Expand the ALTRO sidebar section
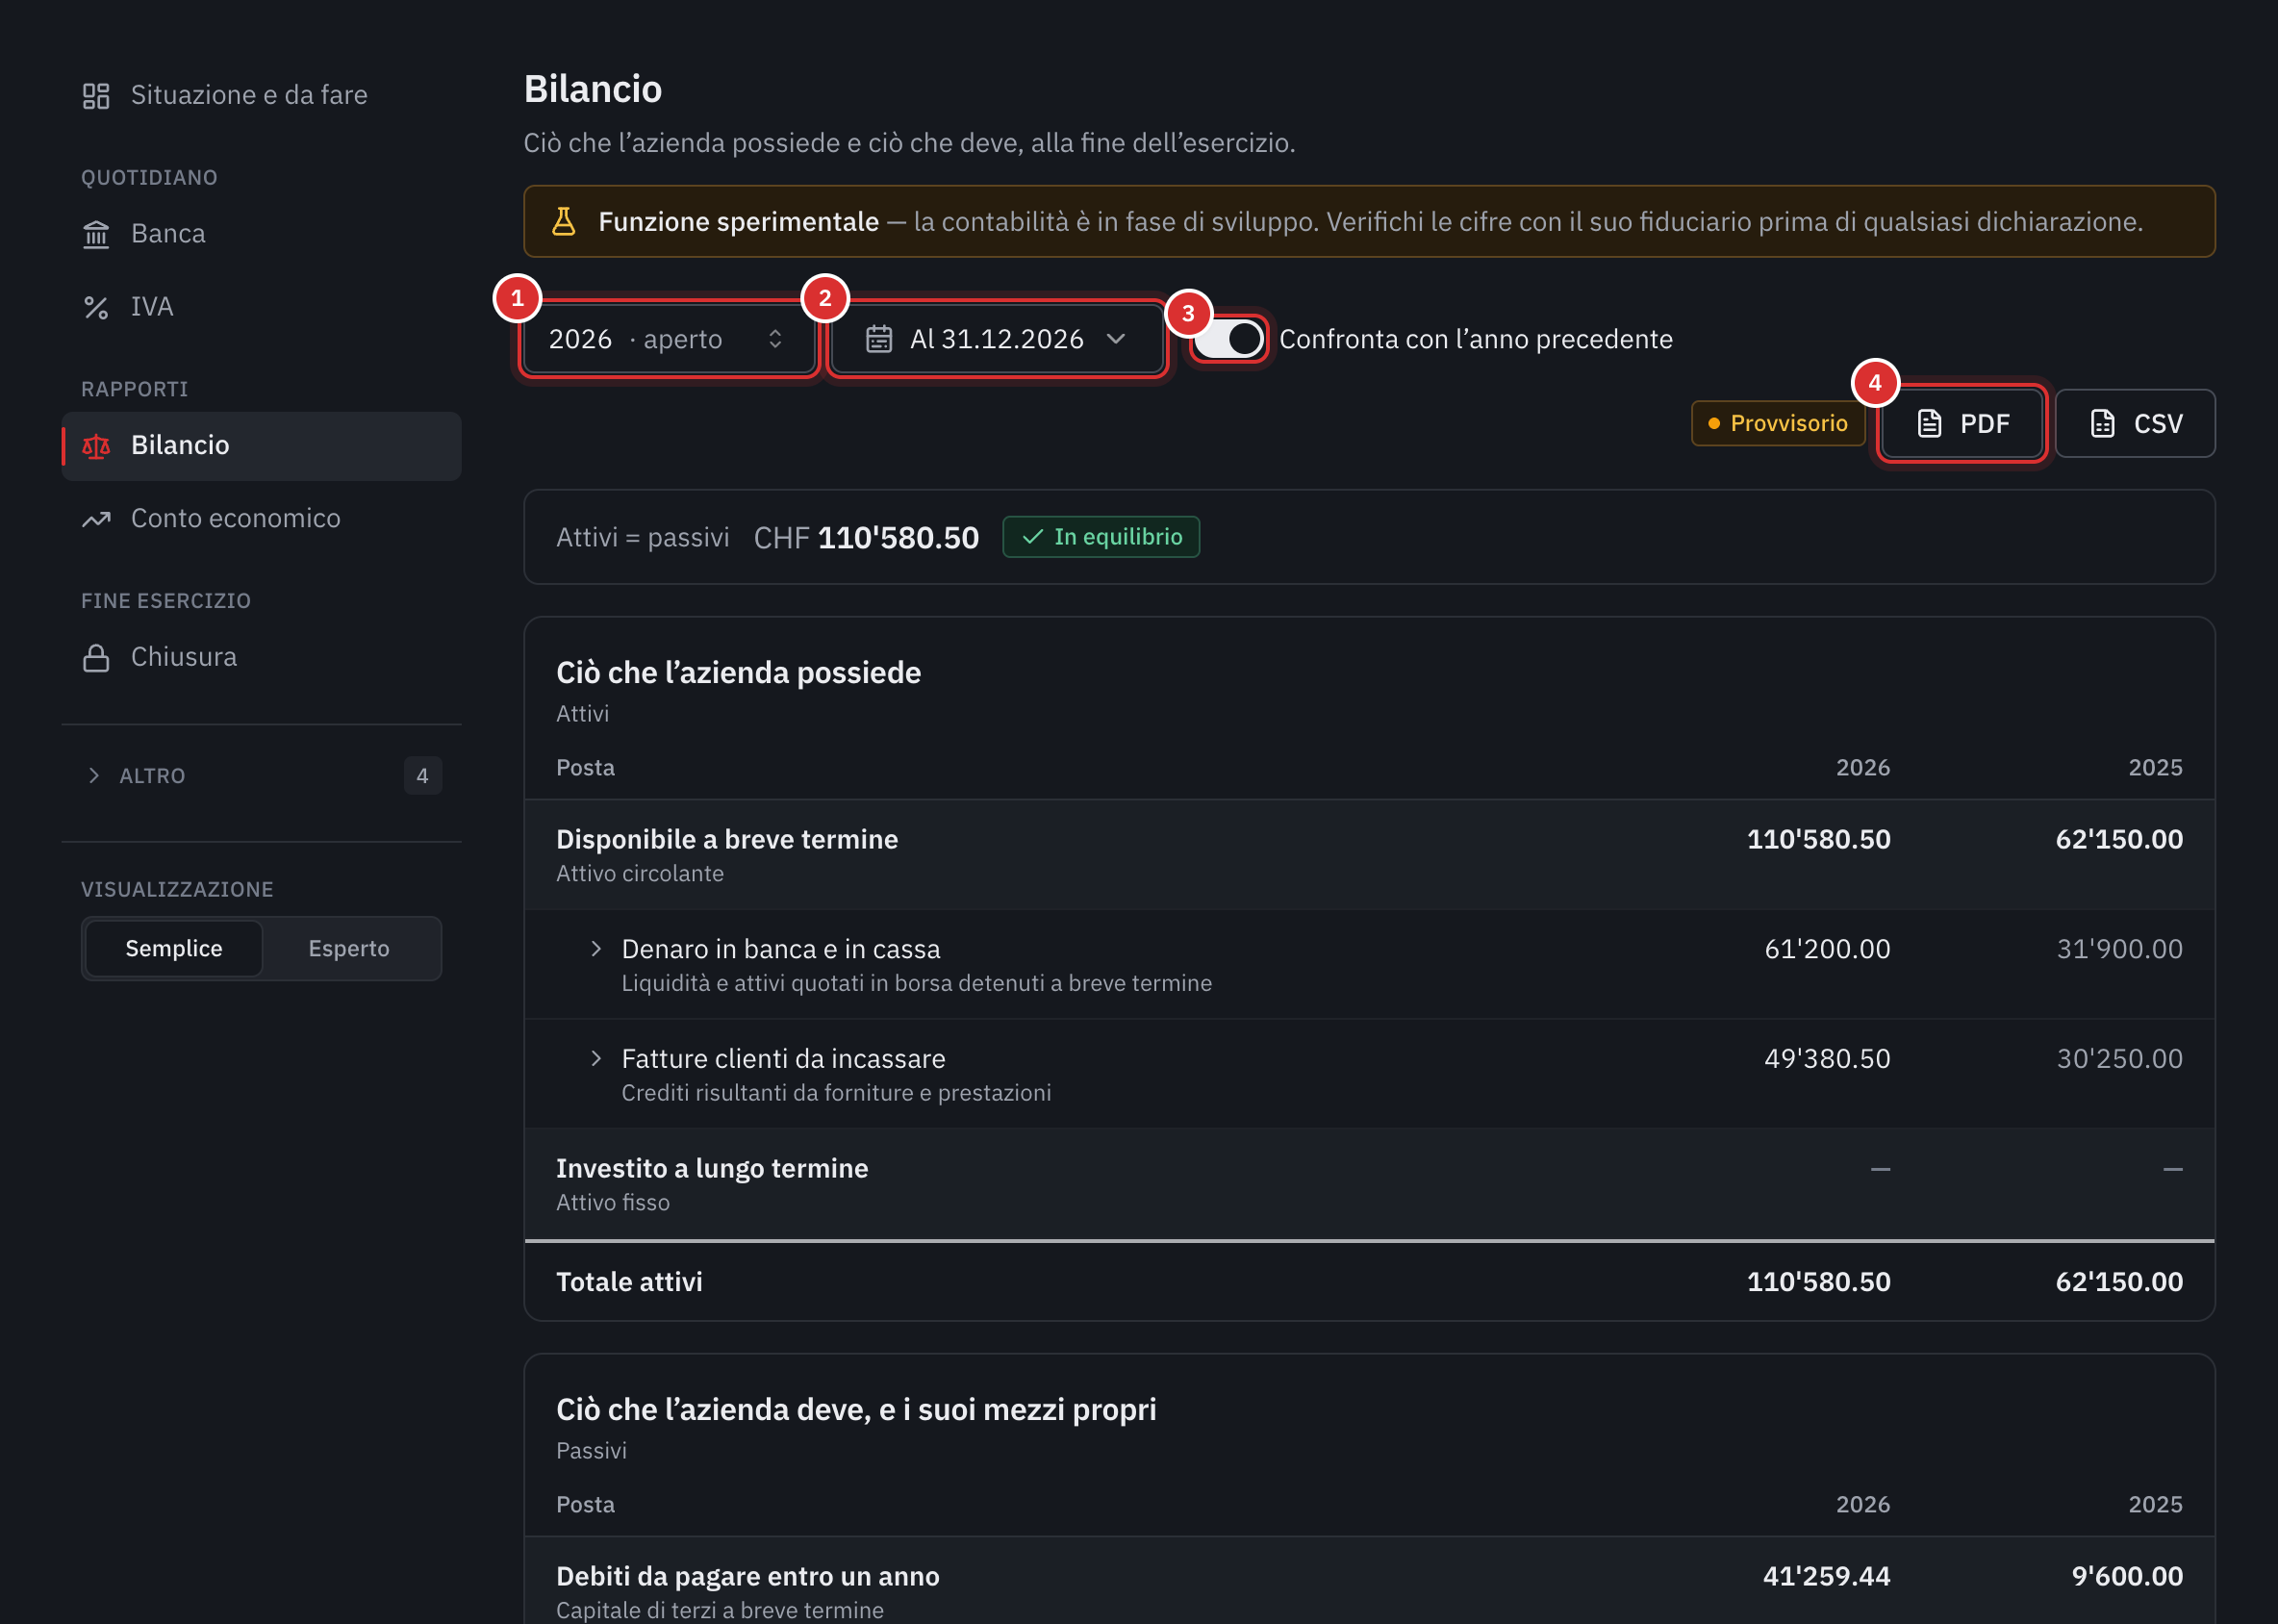The image size is (2278, 1624). pyautogui.click(x=261, y=776)
